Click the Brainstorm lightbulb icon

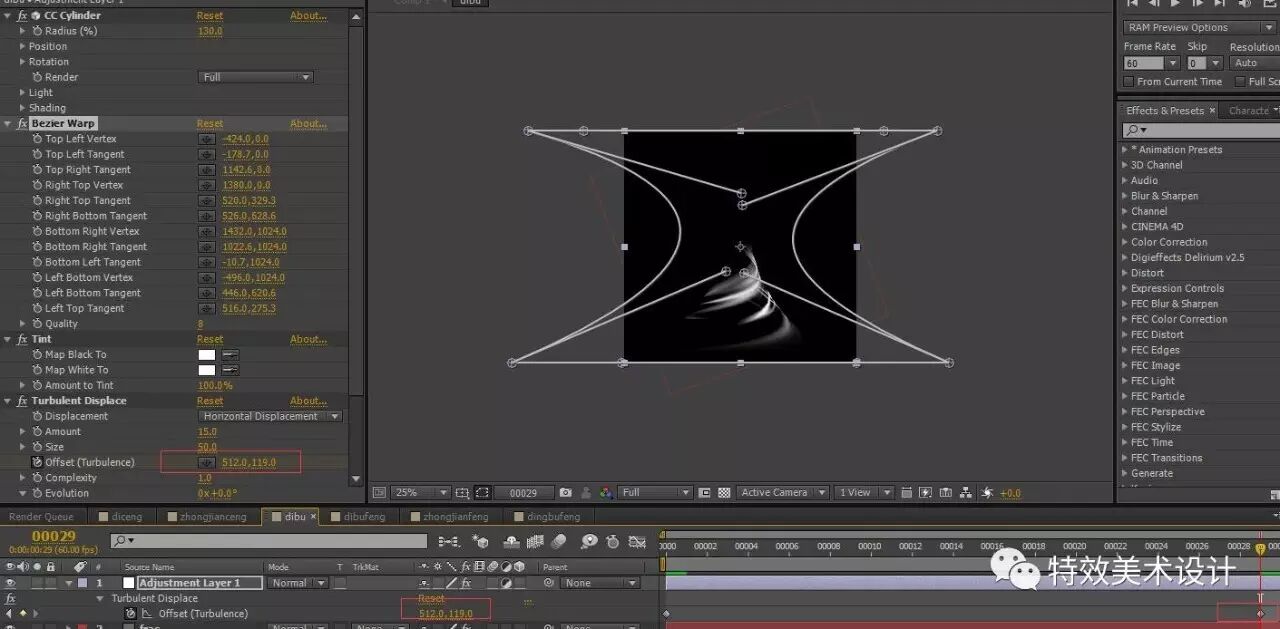pyautogui.click(x=589, y=542)
